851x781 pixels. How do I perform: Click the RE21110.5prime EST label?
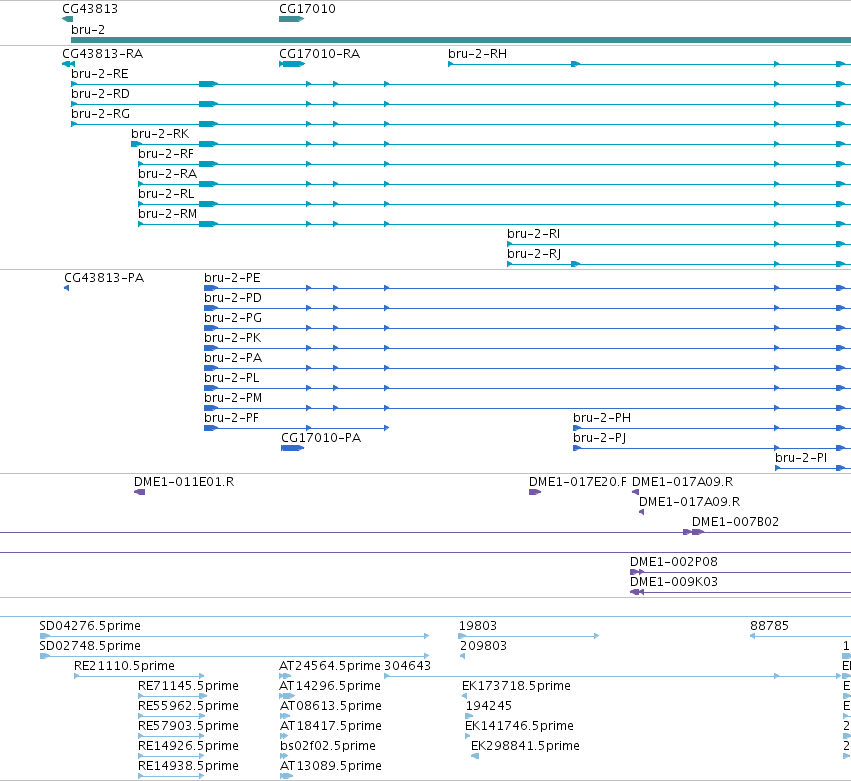coord(124,666)
